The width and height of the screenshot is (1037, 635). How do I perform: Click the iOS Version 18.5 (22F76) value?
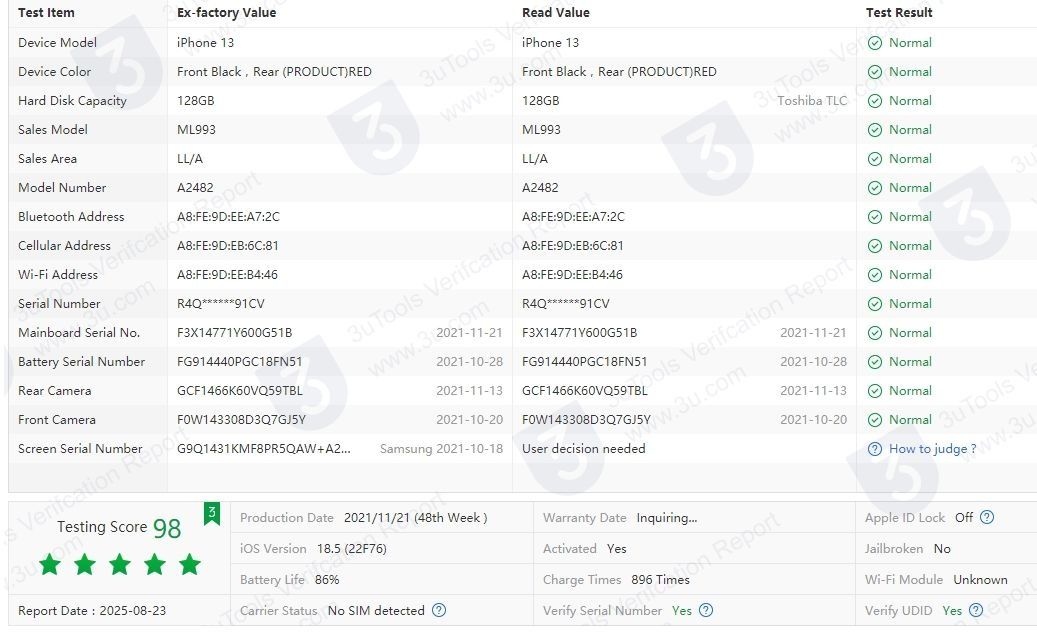351,548
